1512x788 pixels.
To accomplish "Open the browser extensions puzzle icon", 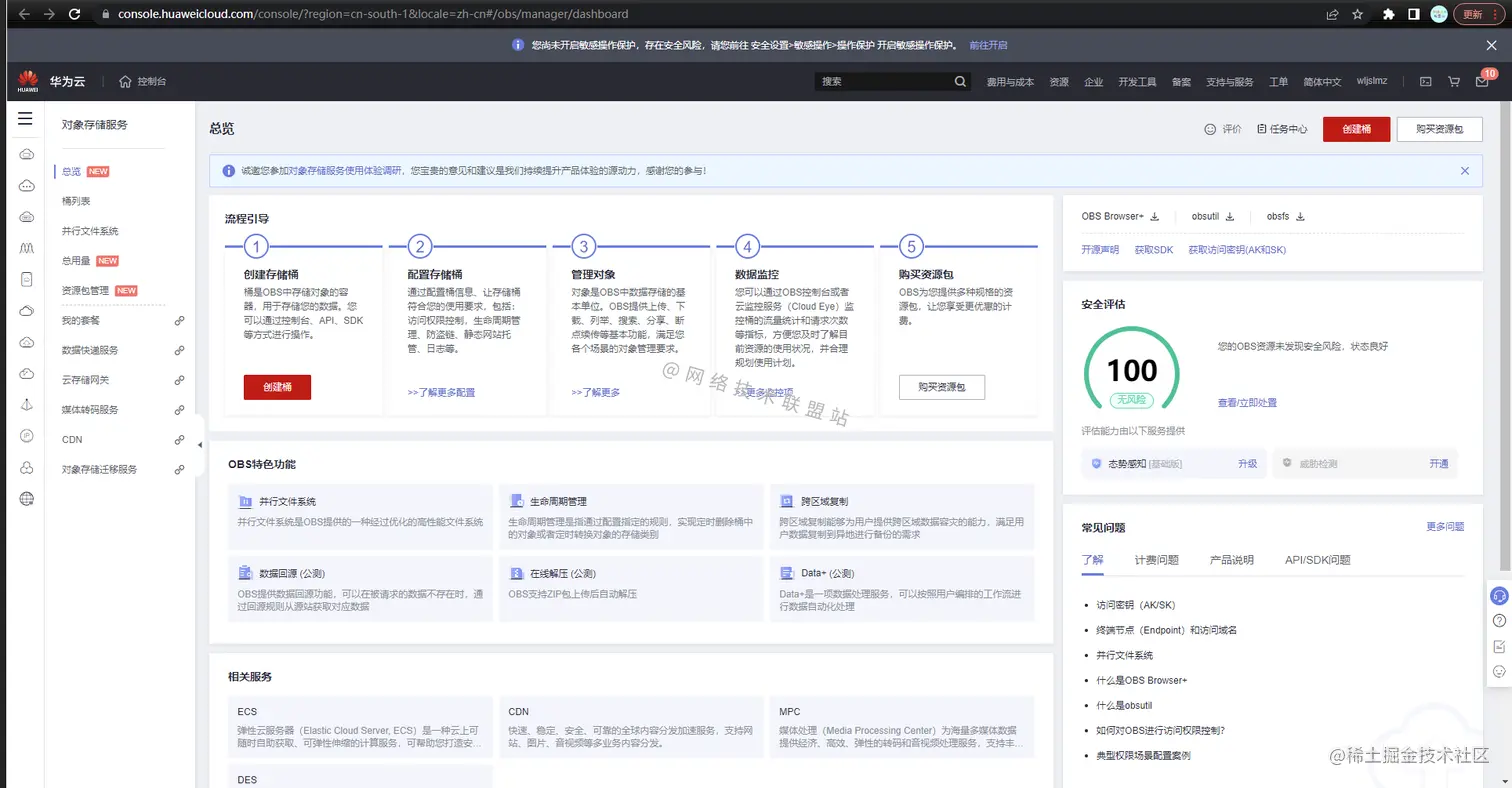I will tap(1388, 14).
